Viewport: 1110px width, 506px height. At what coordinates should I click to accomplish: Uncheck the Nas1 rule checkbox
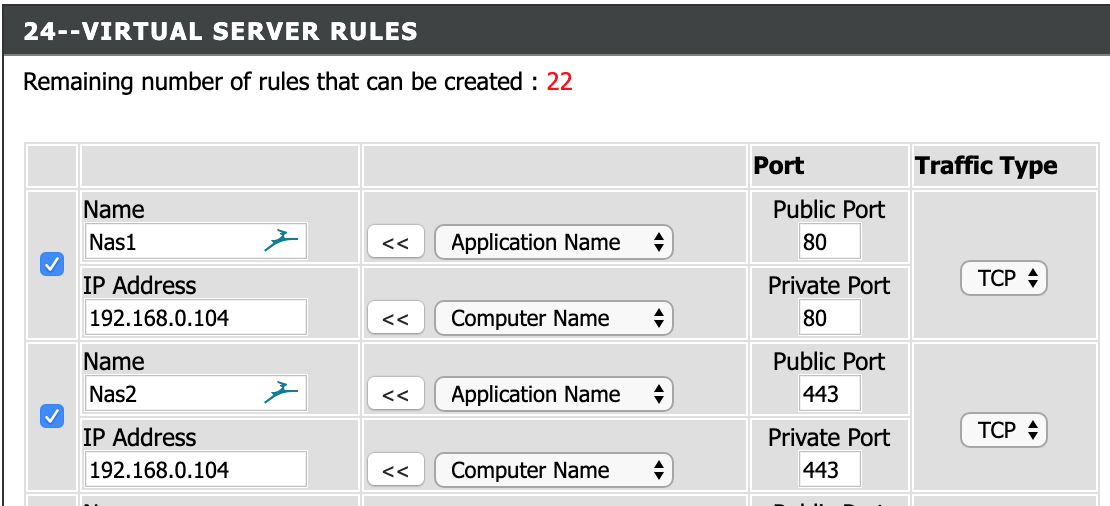[x=52, y=264]
